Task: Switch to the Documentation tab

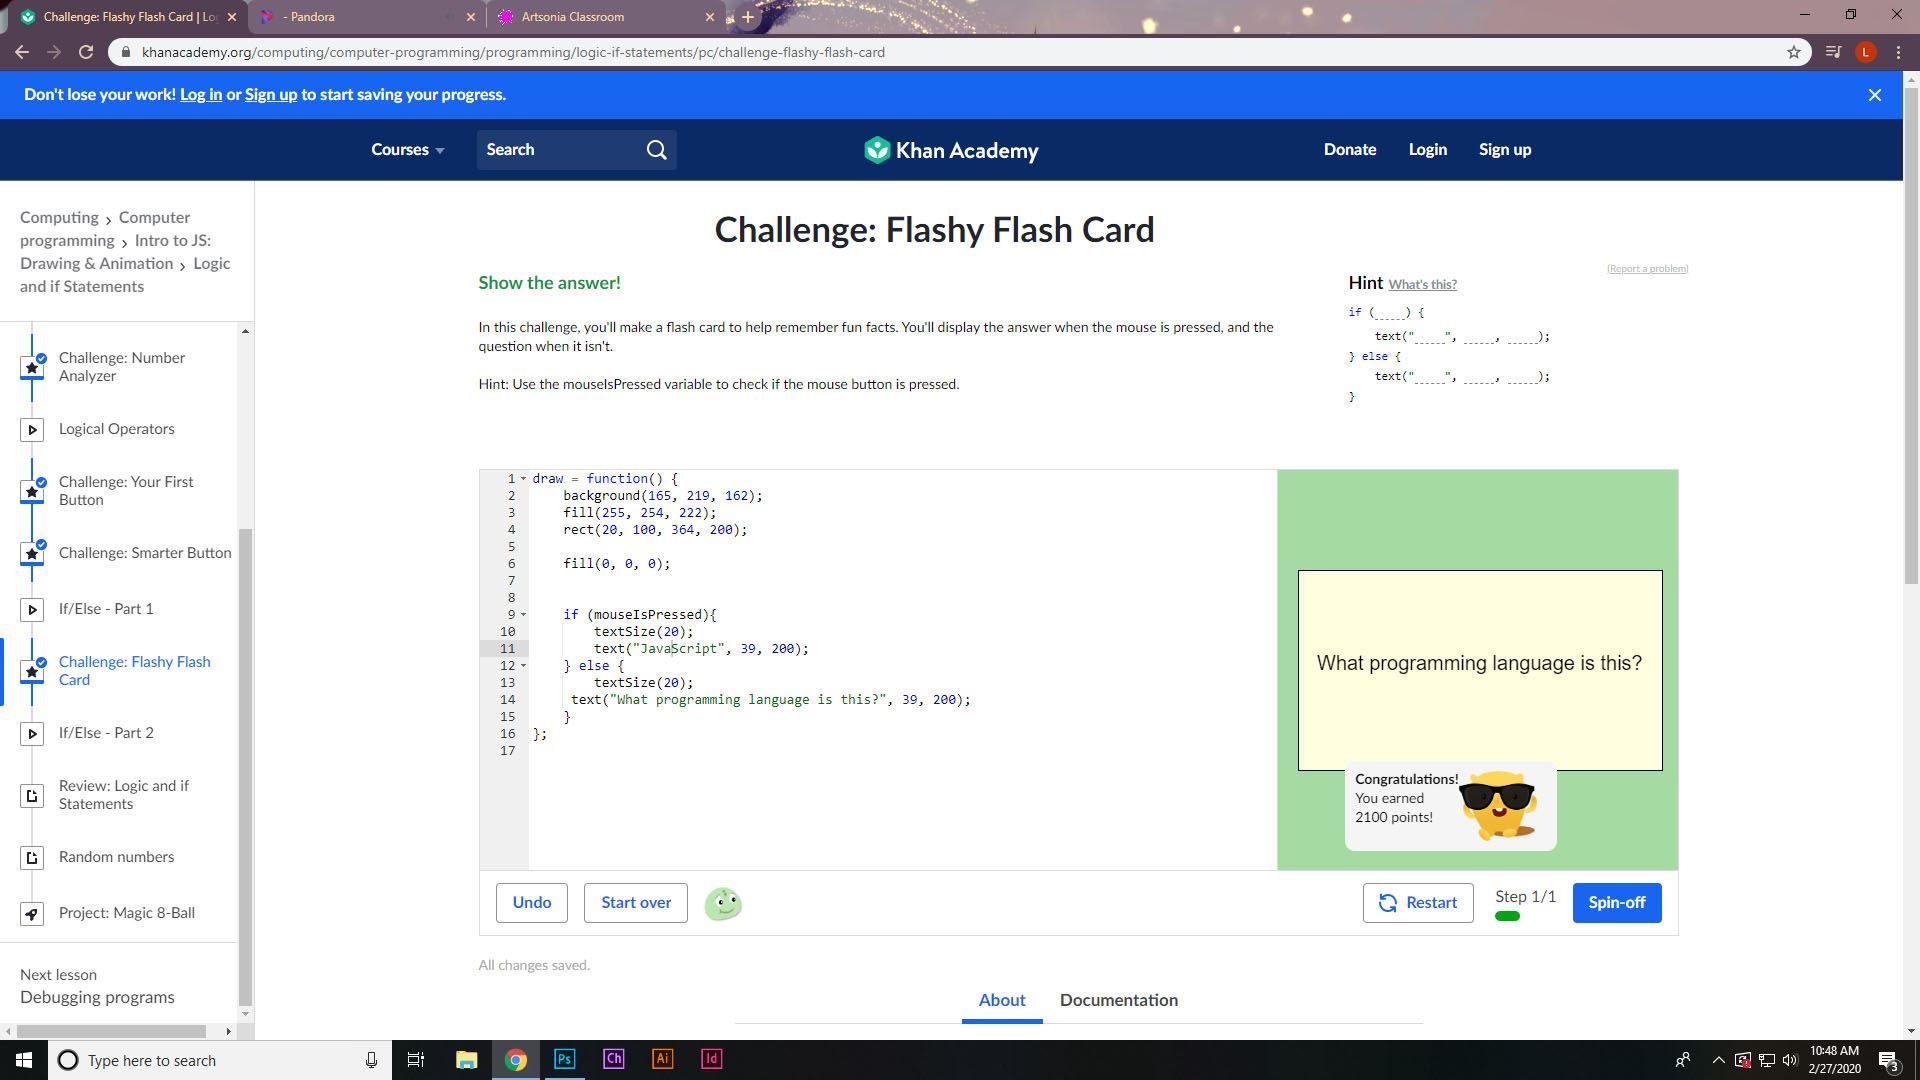Action: click(1118, 1000)
